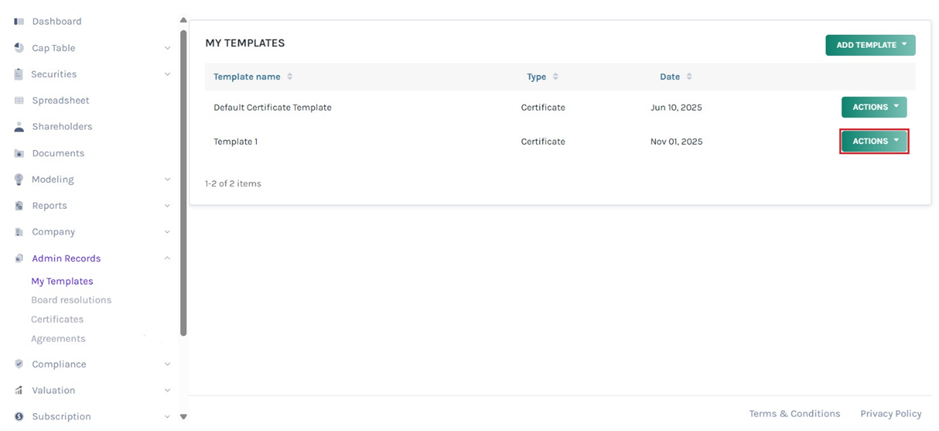Viewport: 939px width, 431px height.
Task: Click the Dashboard icon in sidebar
Action: (x=19, y=21)
